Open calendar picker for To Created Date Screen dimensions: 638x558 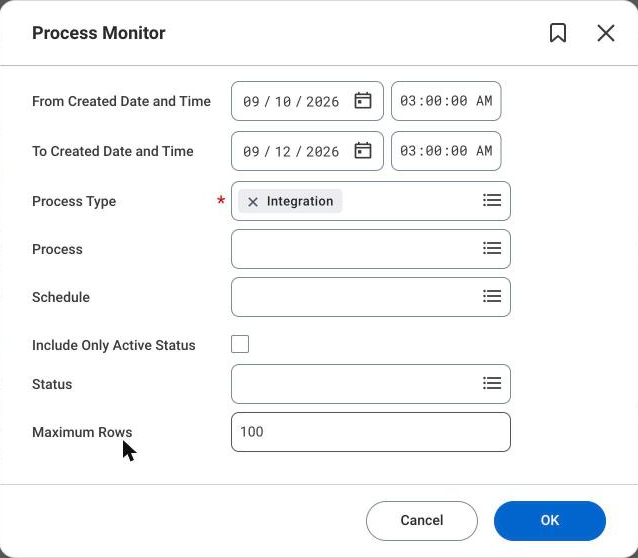point(363,151)
